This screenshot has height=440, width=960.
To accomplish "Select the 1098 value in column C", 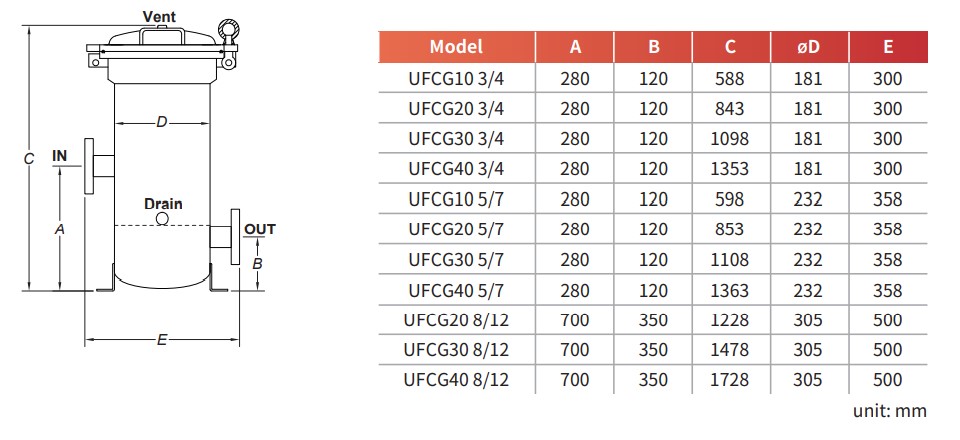I will coord(730,139).
